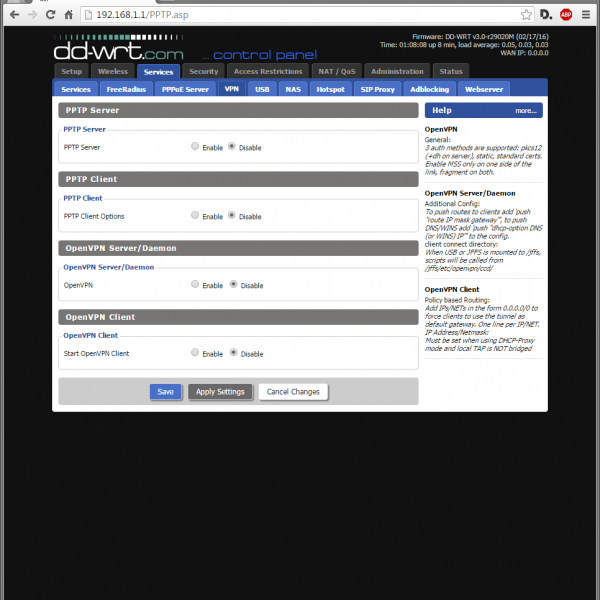Enable the PPTP Server radio button
Viewport: 600px width, 600px height.
click(x=194, y=146)
